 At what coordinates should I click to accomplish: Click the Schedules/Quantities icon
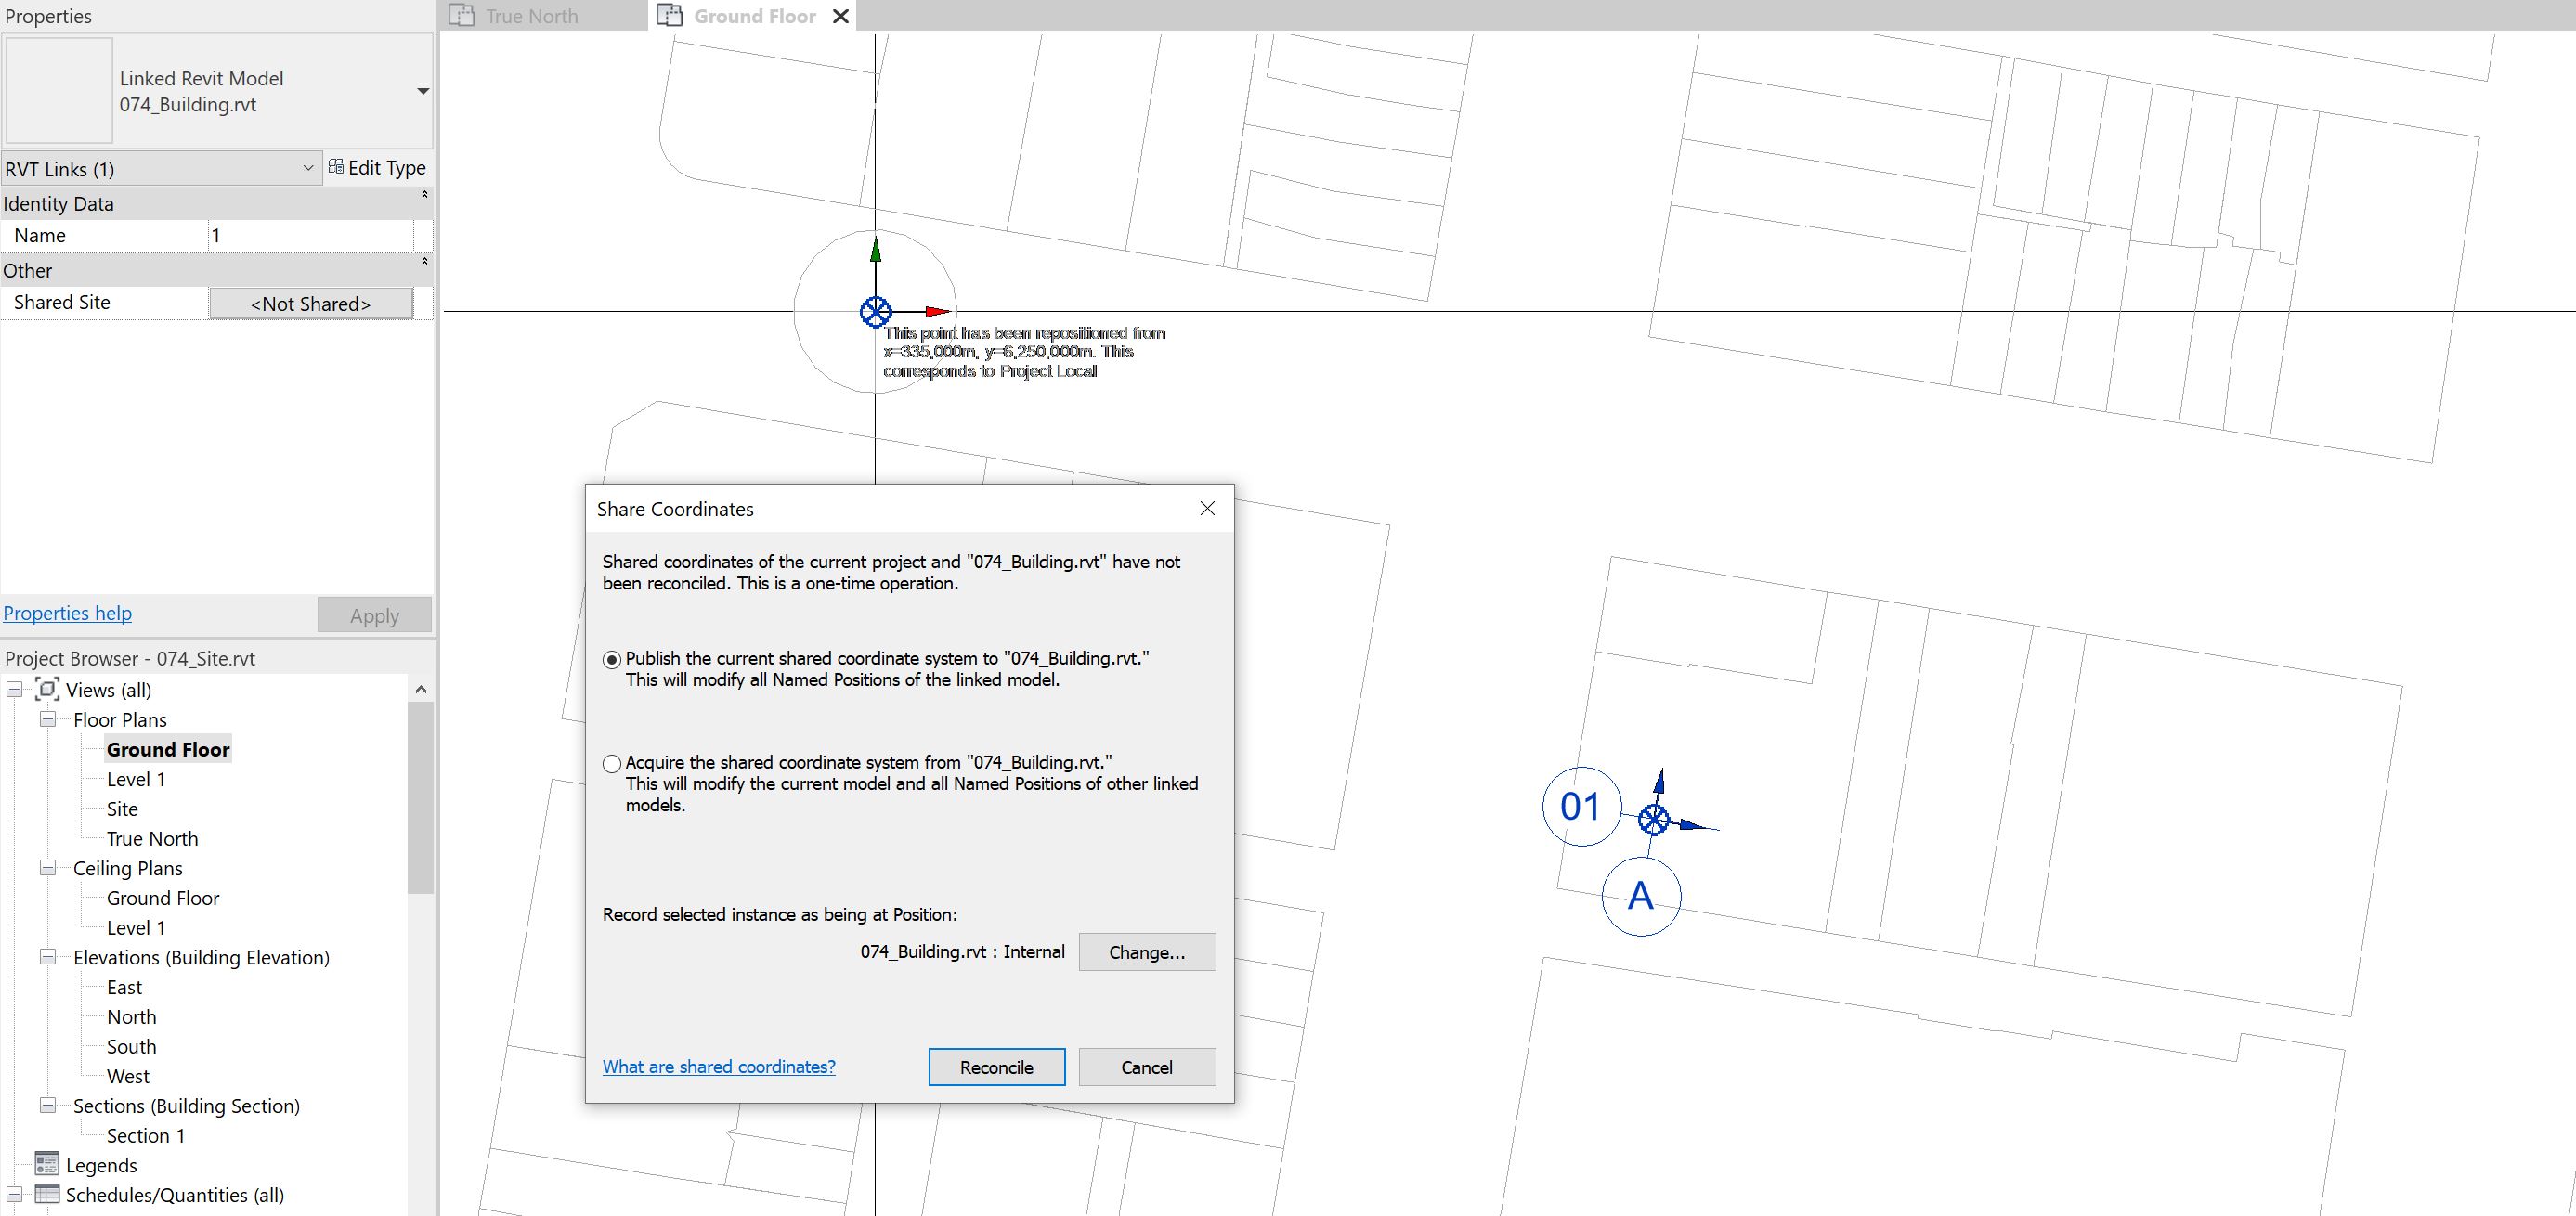click(46, 1194)
